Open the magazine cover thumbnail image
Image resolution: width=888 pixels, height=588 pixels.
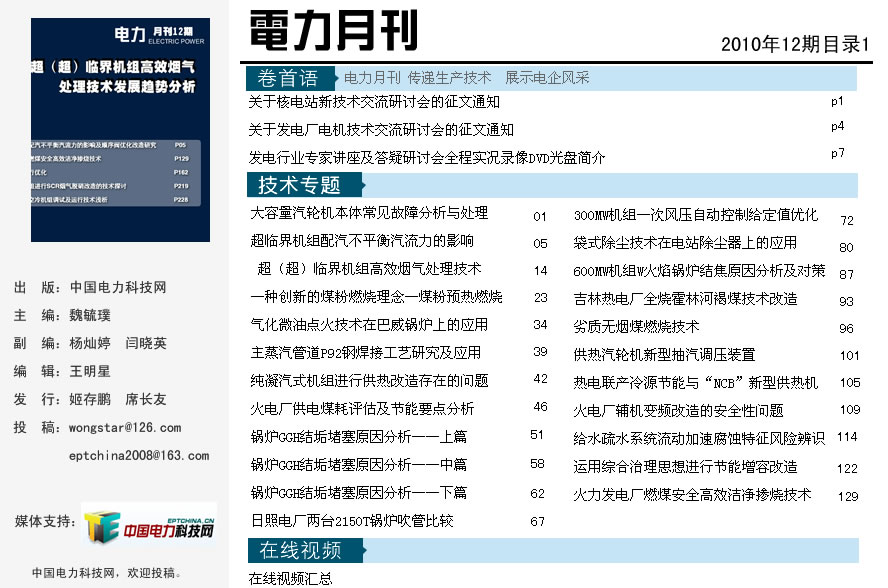(120, 130)
